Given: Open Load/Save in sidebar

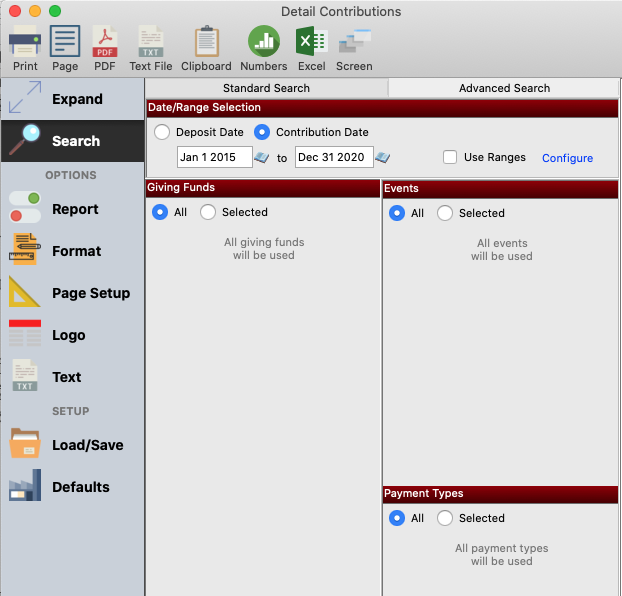Looking at the screenshot, I should coord(72,445).
